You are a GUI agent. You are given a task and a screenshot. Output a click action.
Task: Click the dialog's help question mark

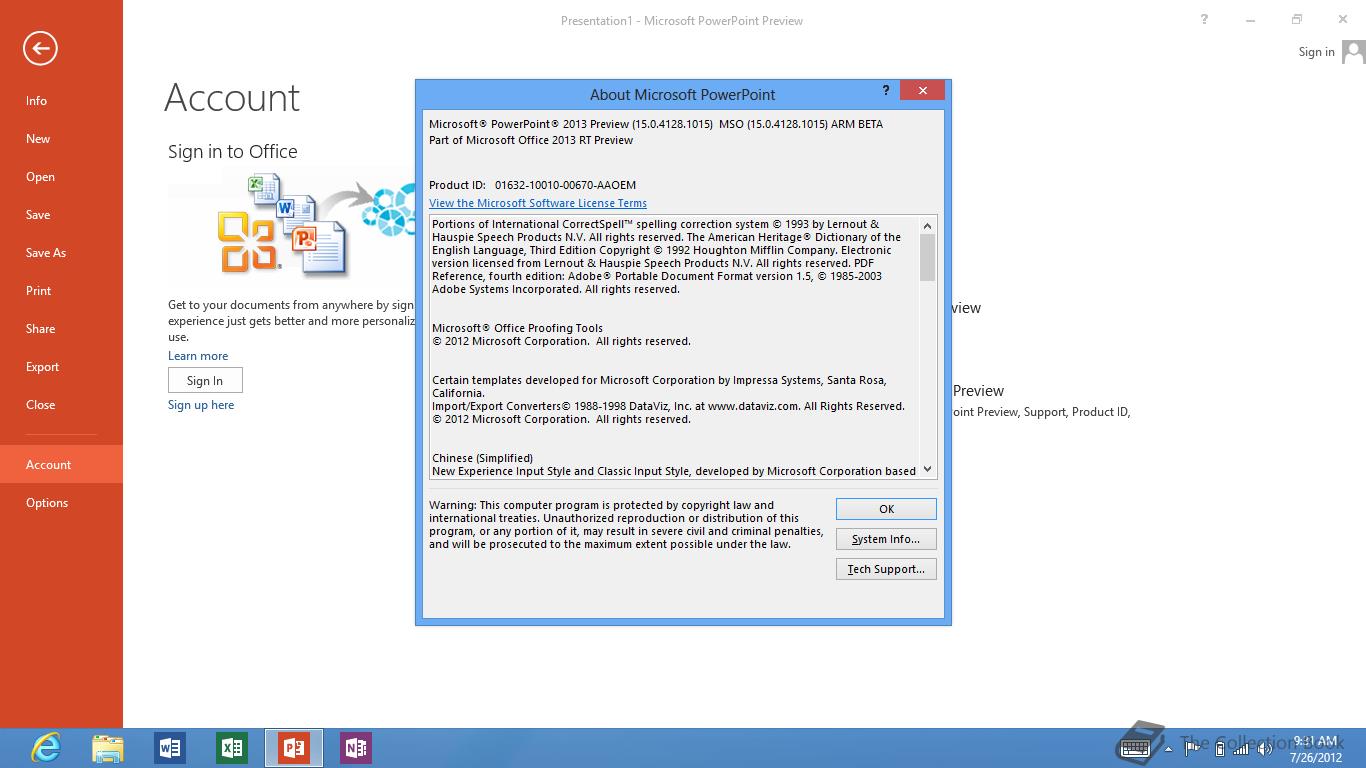coord(886,91)
